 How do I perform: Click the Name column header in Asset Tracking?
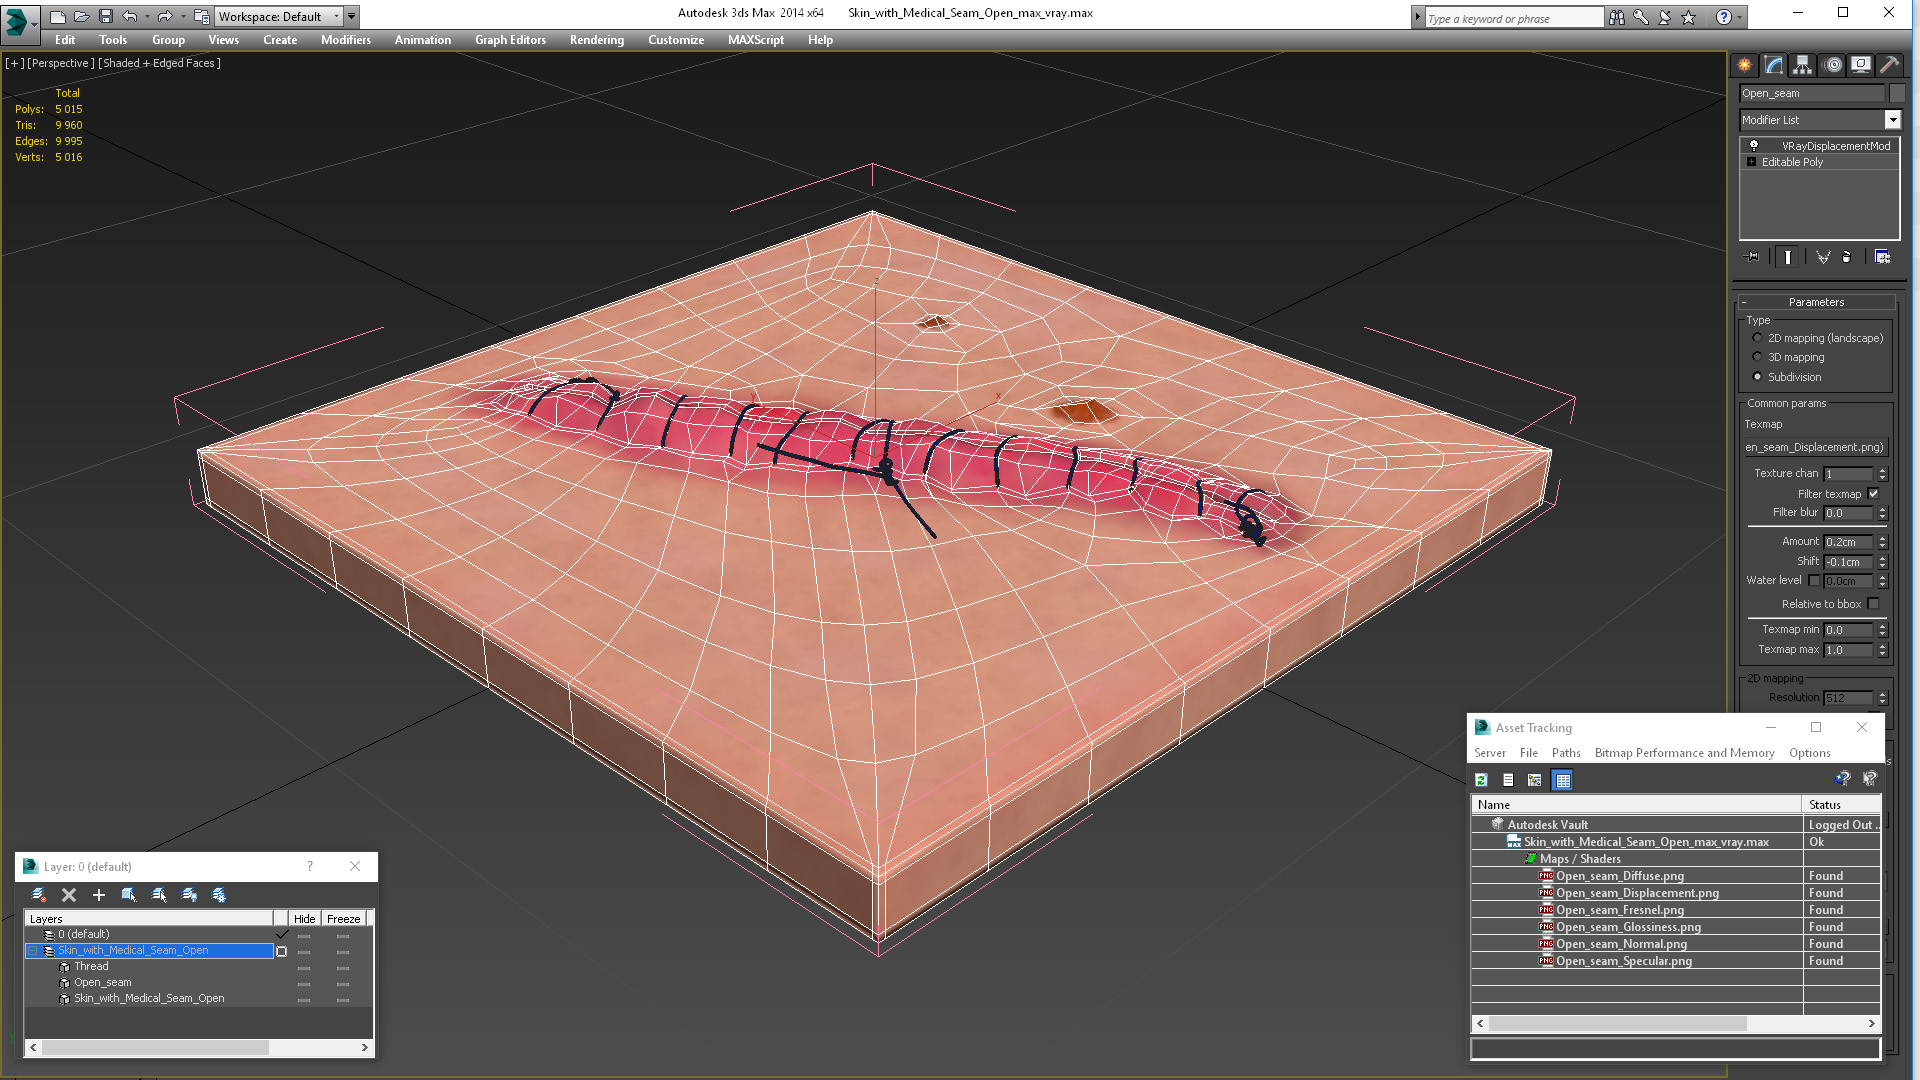(x=1636, y=805)
